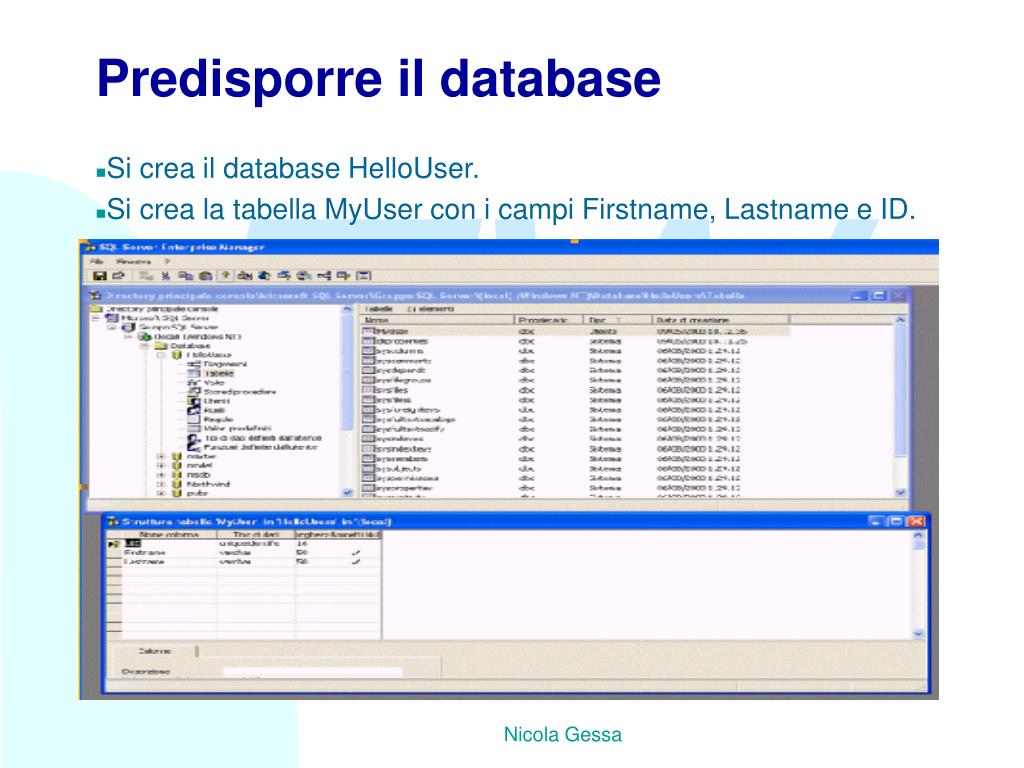Expand the master database node
1024x768 pixels.
161,456
